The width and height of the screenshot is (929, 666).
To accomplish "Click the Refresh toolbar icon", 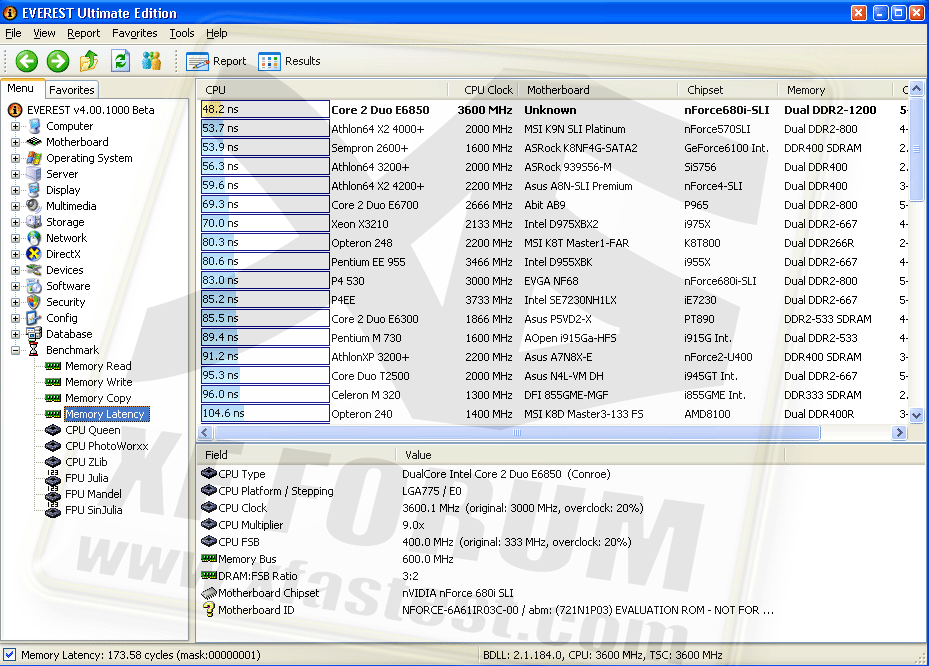I will point(120,60).
